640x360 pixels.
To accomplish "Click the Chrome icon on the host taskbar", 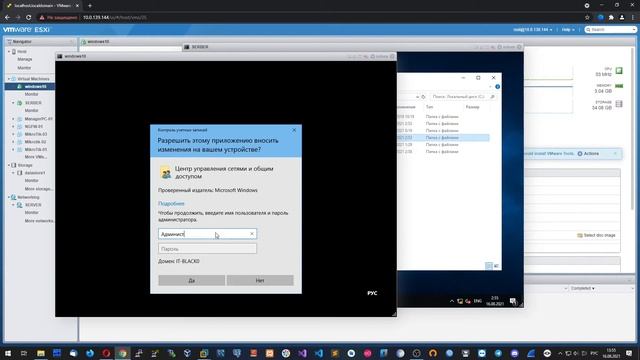I will (122, 353).
